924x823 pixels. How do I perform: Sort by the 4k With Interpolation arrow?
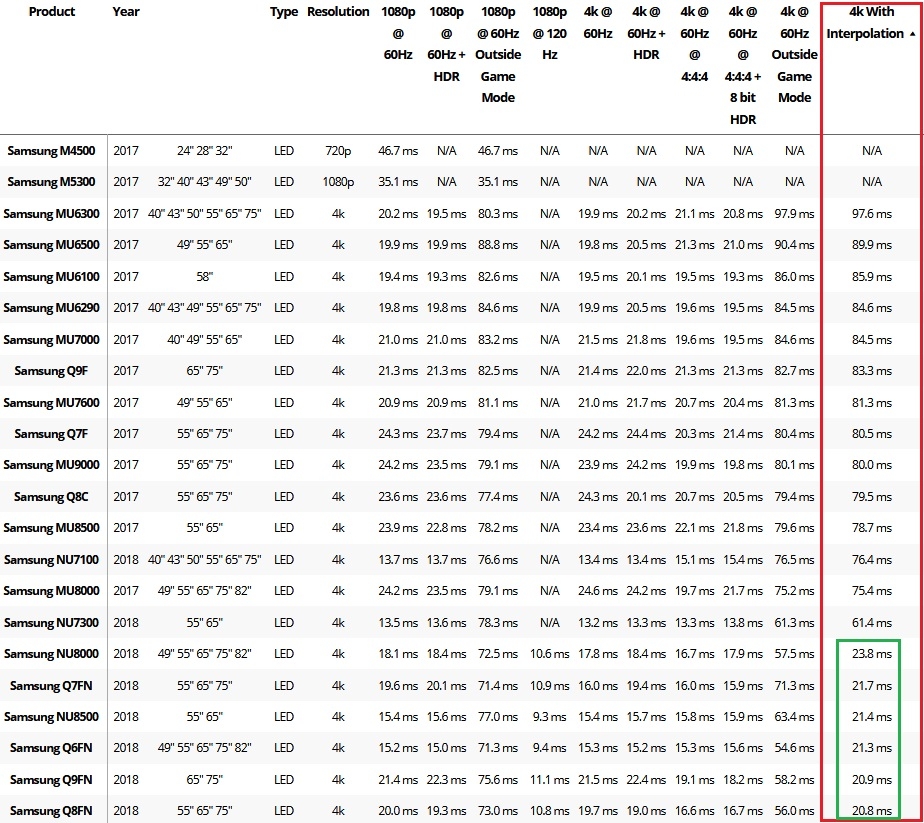(912, 34)
